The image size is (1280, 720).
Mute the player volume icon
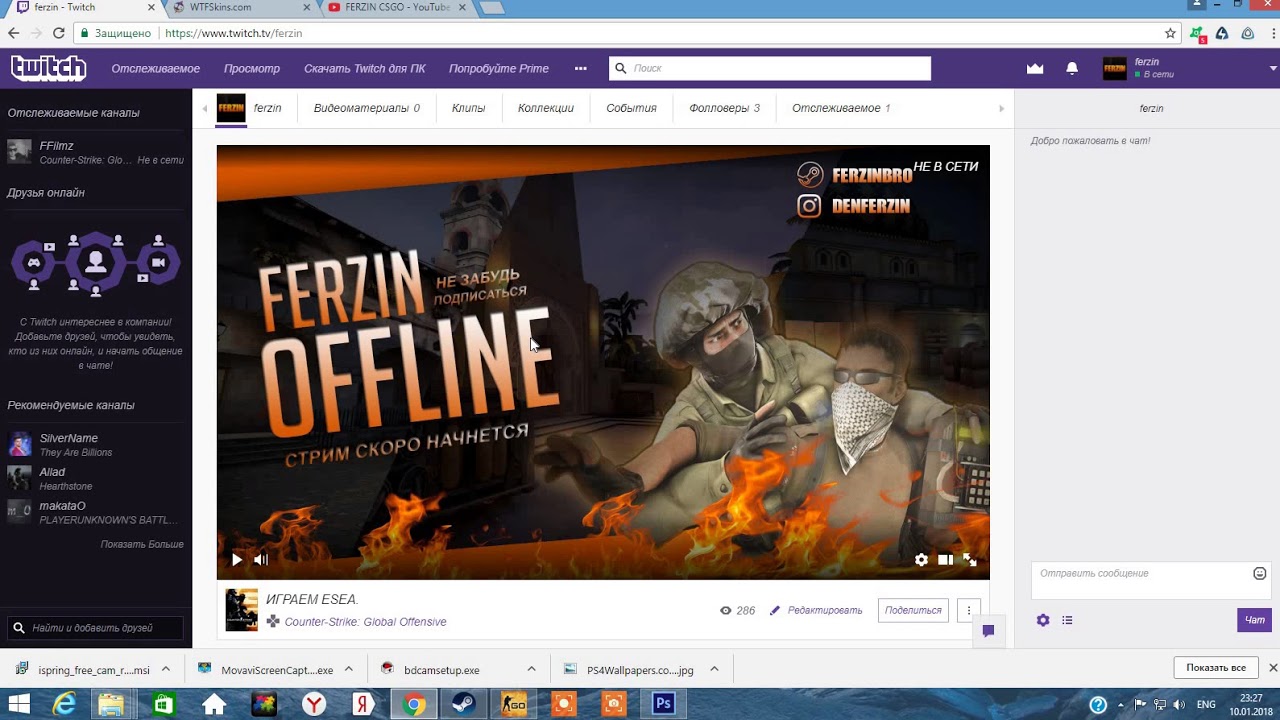261,560
